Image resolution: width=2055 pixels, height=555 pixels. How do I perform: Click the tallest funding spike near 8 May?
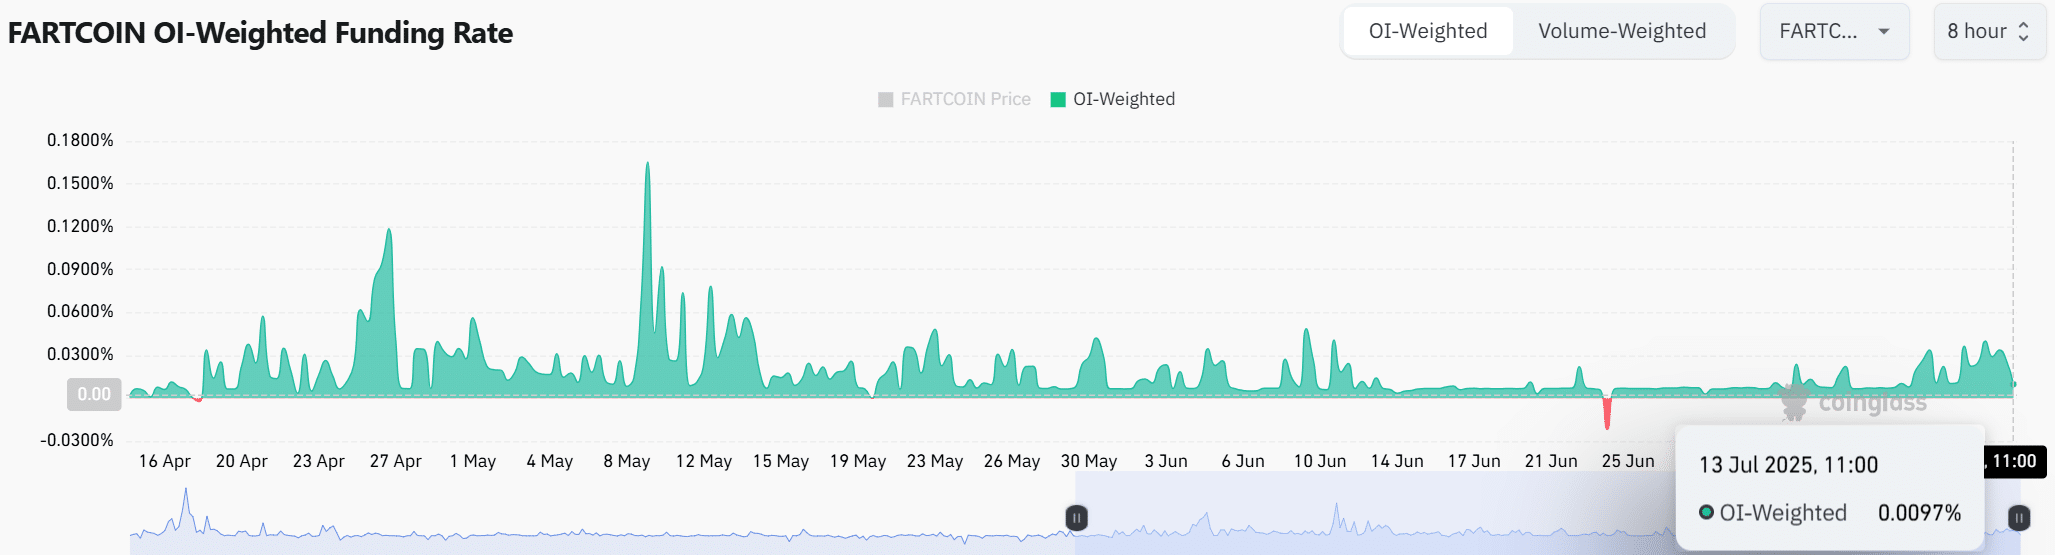[647, 166]
